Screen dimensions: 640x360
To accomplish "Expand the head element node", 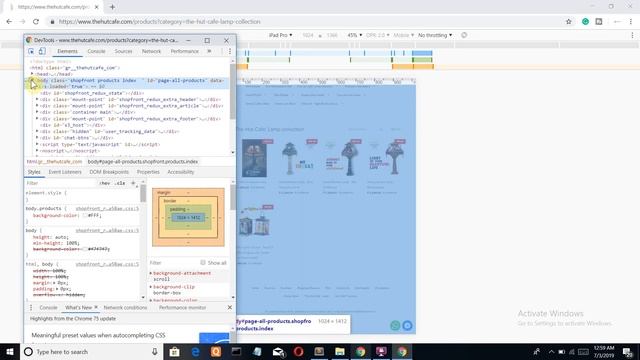I will (x=32, y=74).
